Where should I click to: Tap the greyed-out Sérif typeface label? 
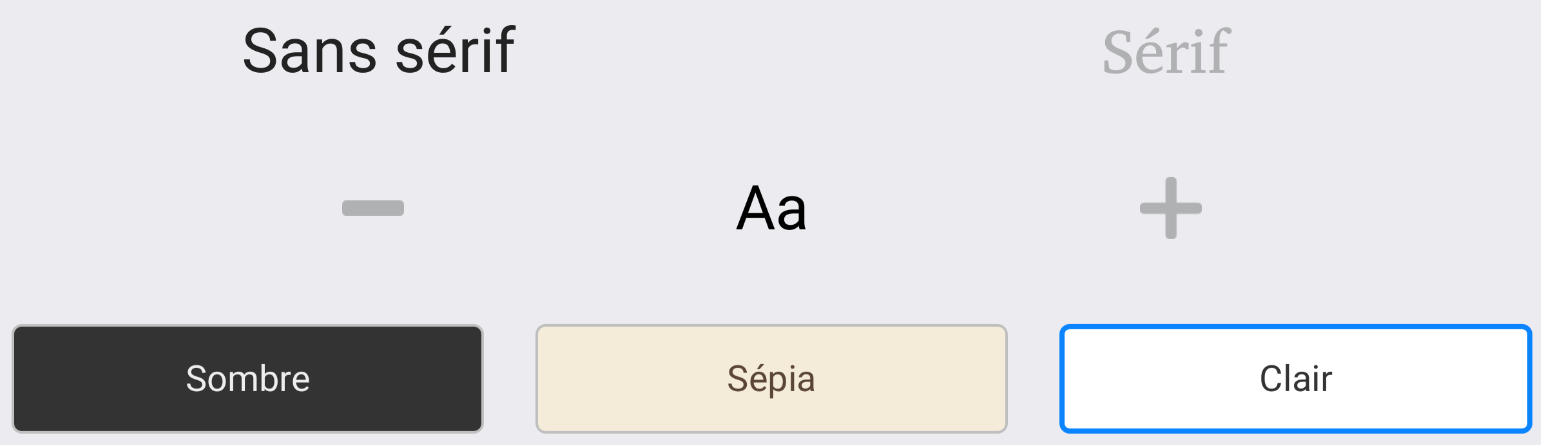[1165, 52]
